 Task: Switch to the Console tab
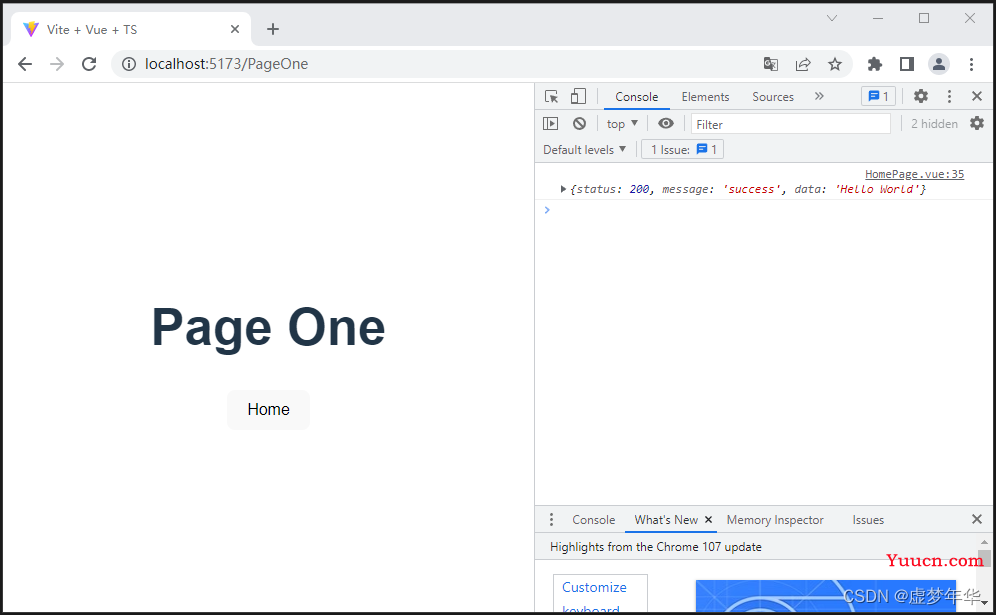[x=636, y=97]
